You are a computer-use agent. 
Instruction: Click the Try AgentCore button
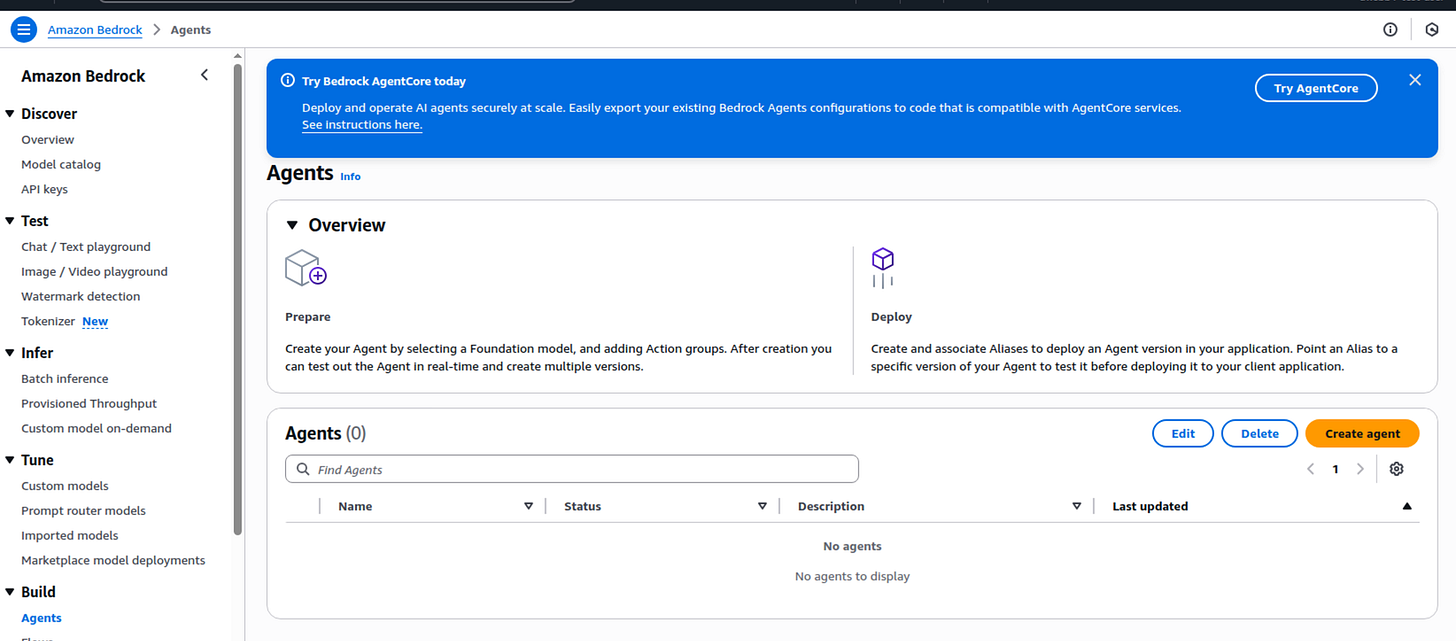click(1316, 88)
